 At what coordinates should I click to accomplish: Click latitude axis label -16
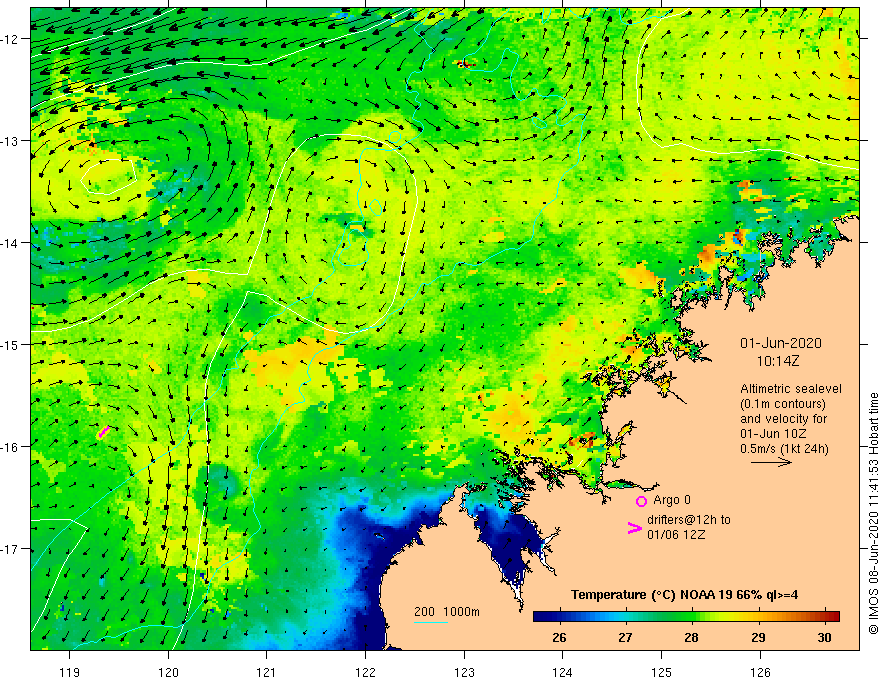pyautogui.click(x=10, y=447)
